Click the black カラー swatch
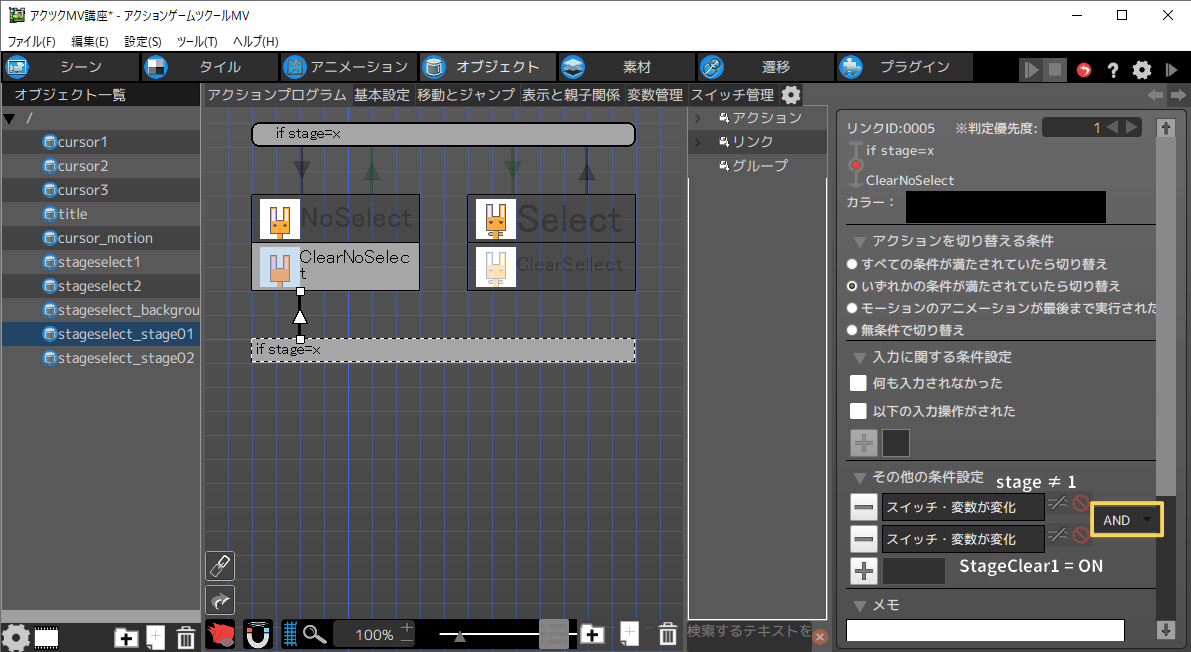The image size is (1191, 652). coord(1005,206)
